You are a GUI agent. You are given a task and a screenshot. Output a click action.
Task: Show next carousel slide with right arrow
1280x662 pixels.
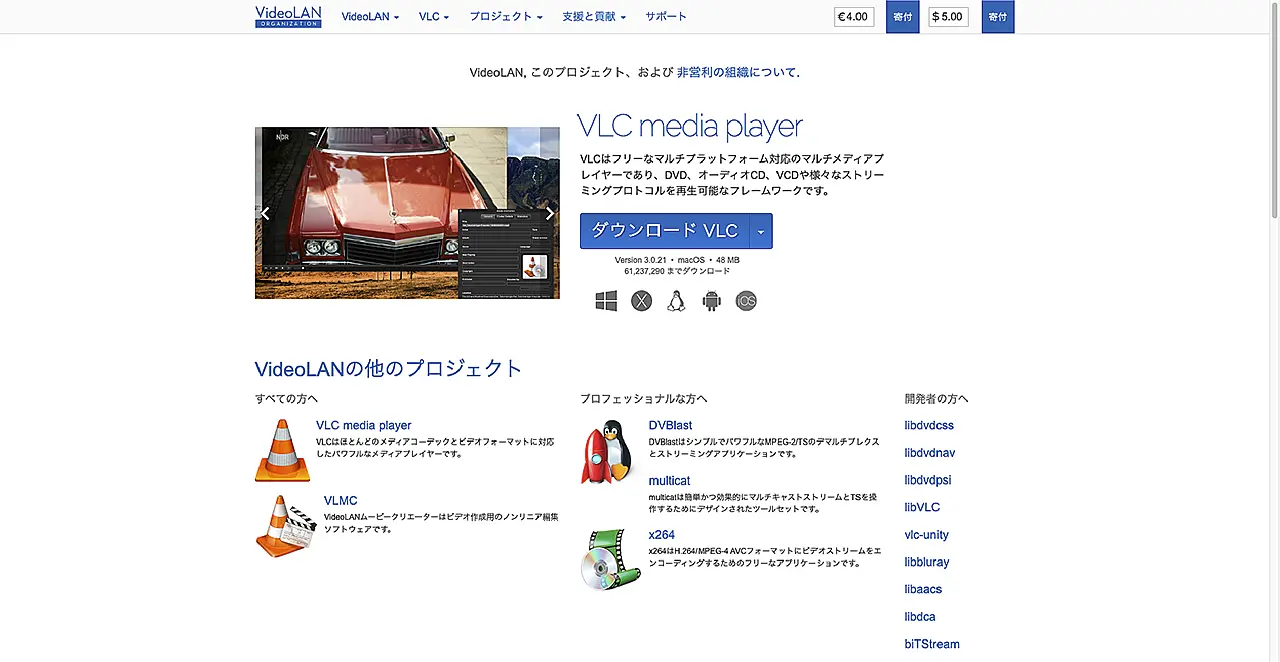coord(549,213)
